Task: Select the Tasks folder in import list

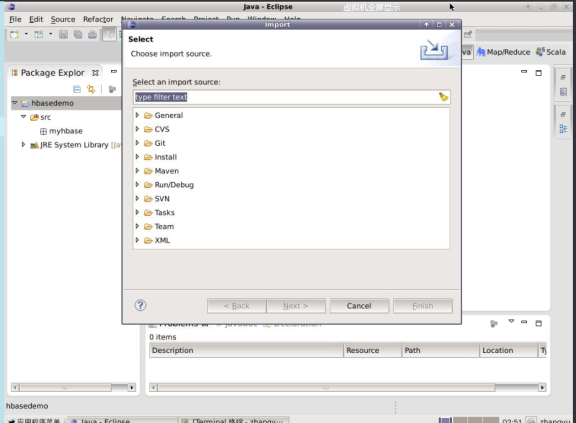Action: pos(159,213)
